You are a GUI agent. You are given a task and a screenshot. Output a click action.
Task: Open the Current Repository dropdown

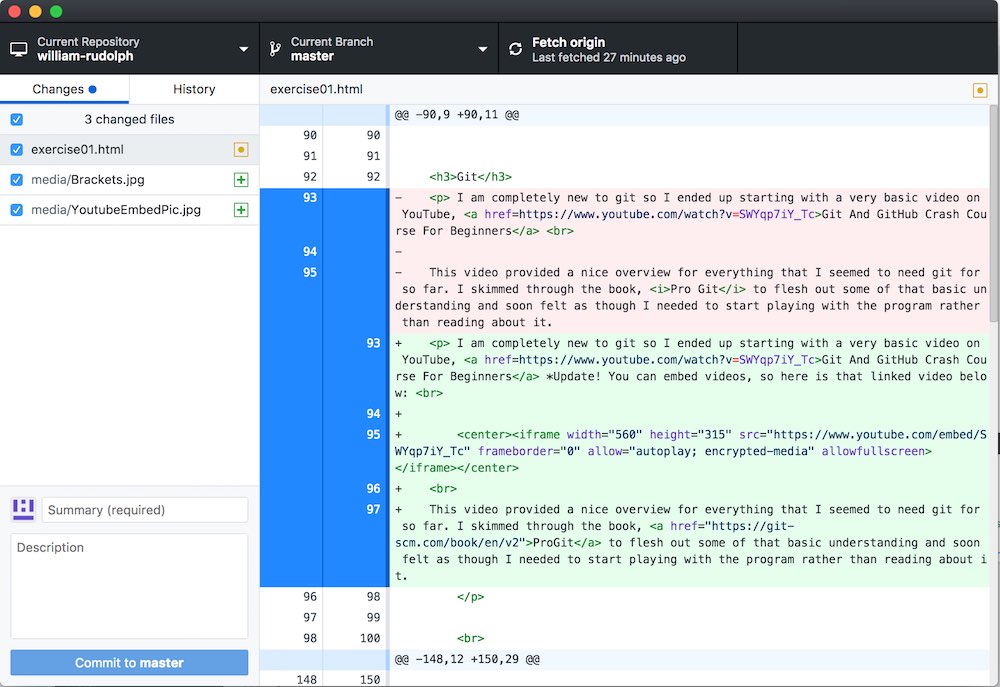(129, 49)
